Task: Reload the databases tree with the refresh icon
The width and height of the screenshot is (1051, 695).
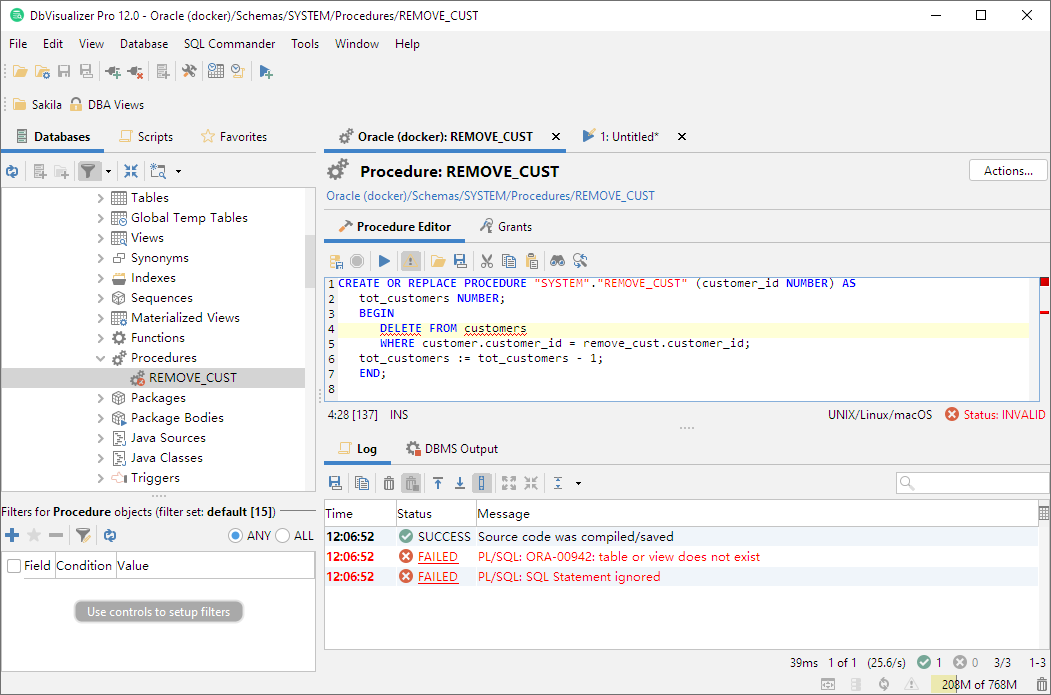Action: (x=12, y=171)
